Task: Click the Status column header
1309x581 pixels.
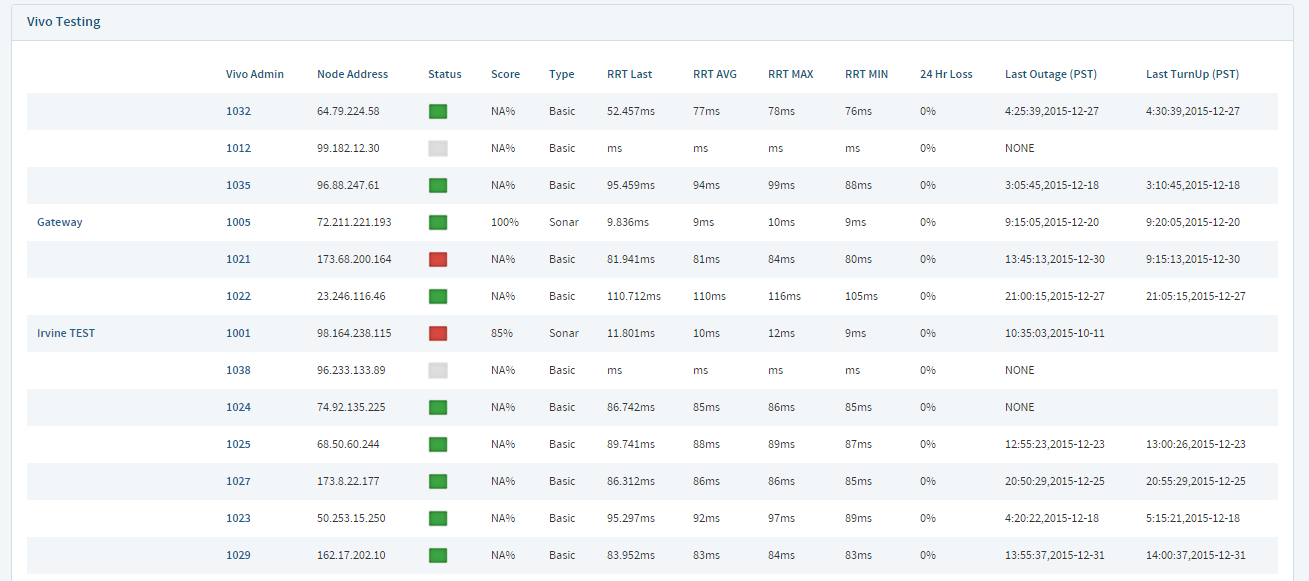Action: (445, 74)
